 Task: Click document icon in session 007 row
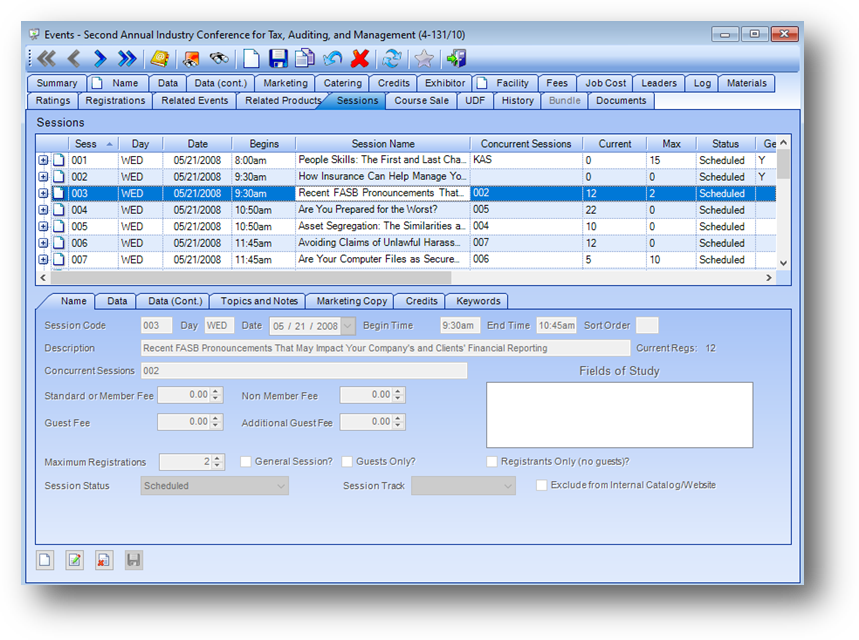(x=59, y=259)
